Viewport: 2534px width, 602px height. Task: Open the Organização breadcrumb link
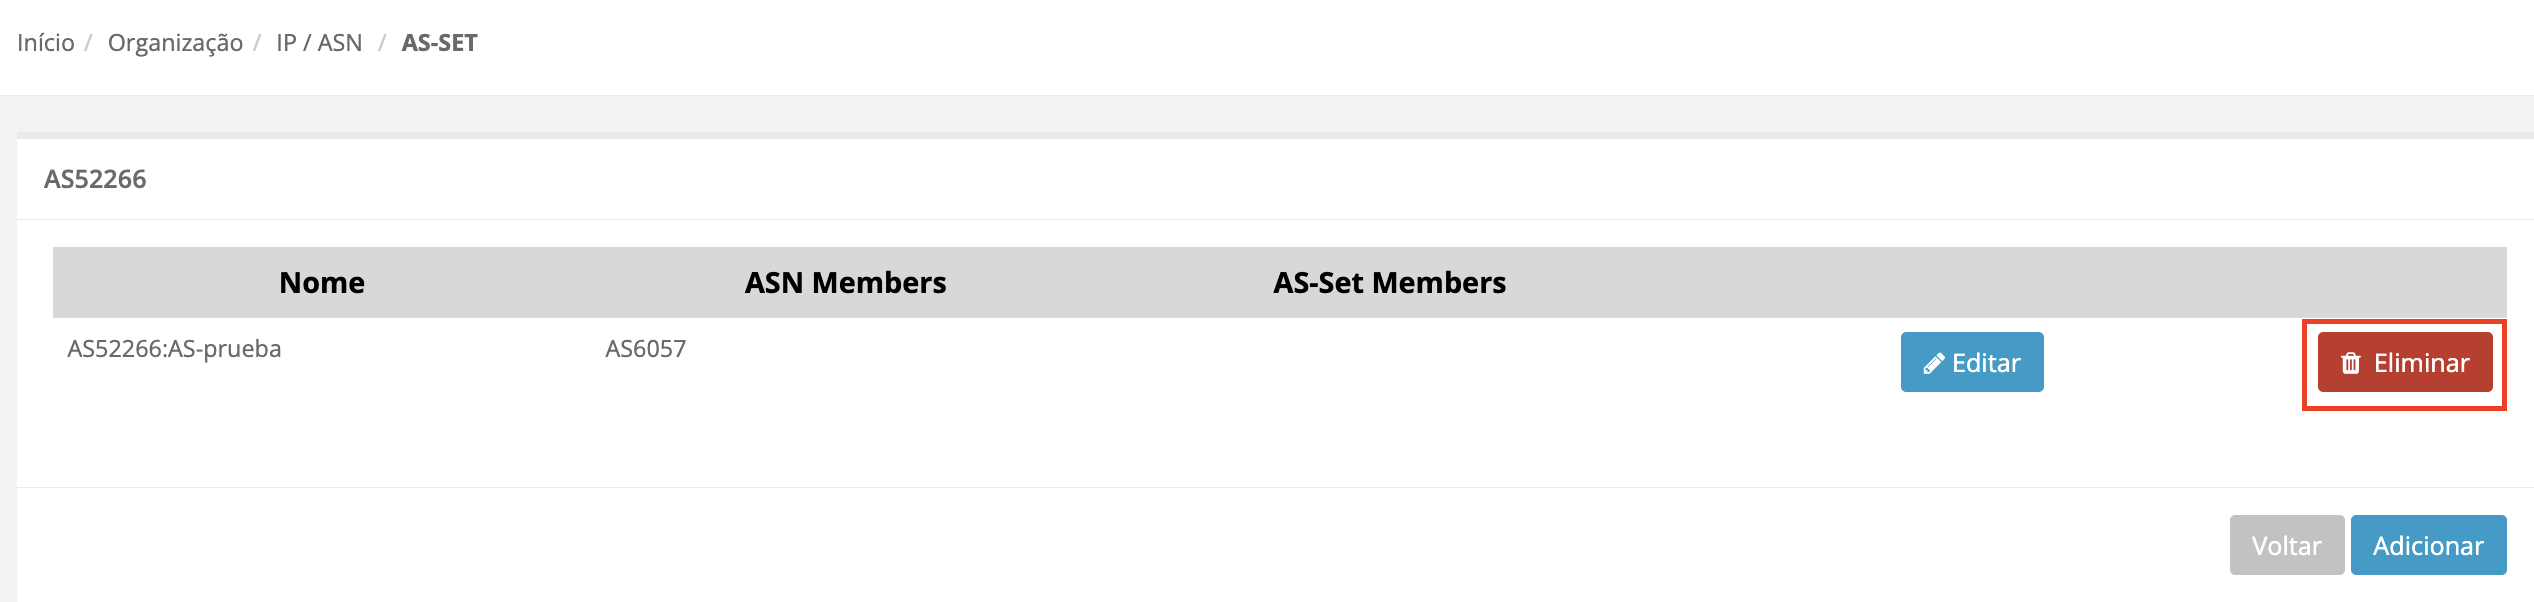[175, 43]
